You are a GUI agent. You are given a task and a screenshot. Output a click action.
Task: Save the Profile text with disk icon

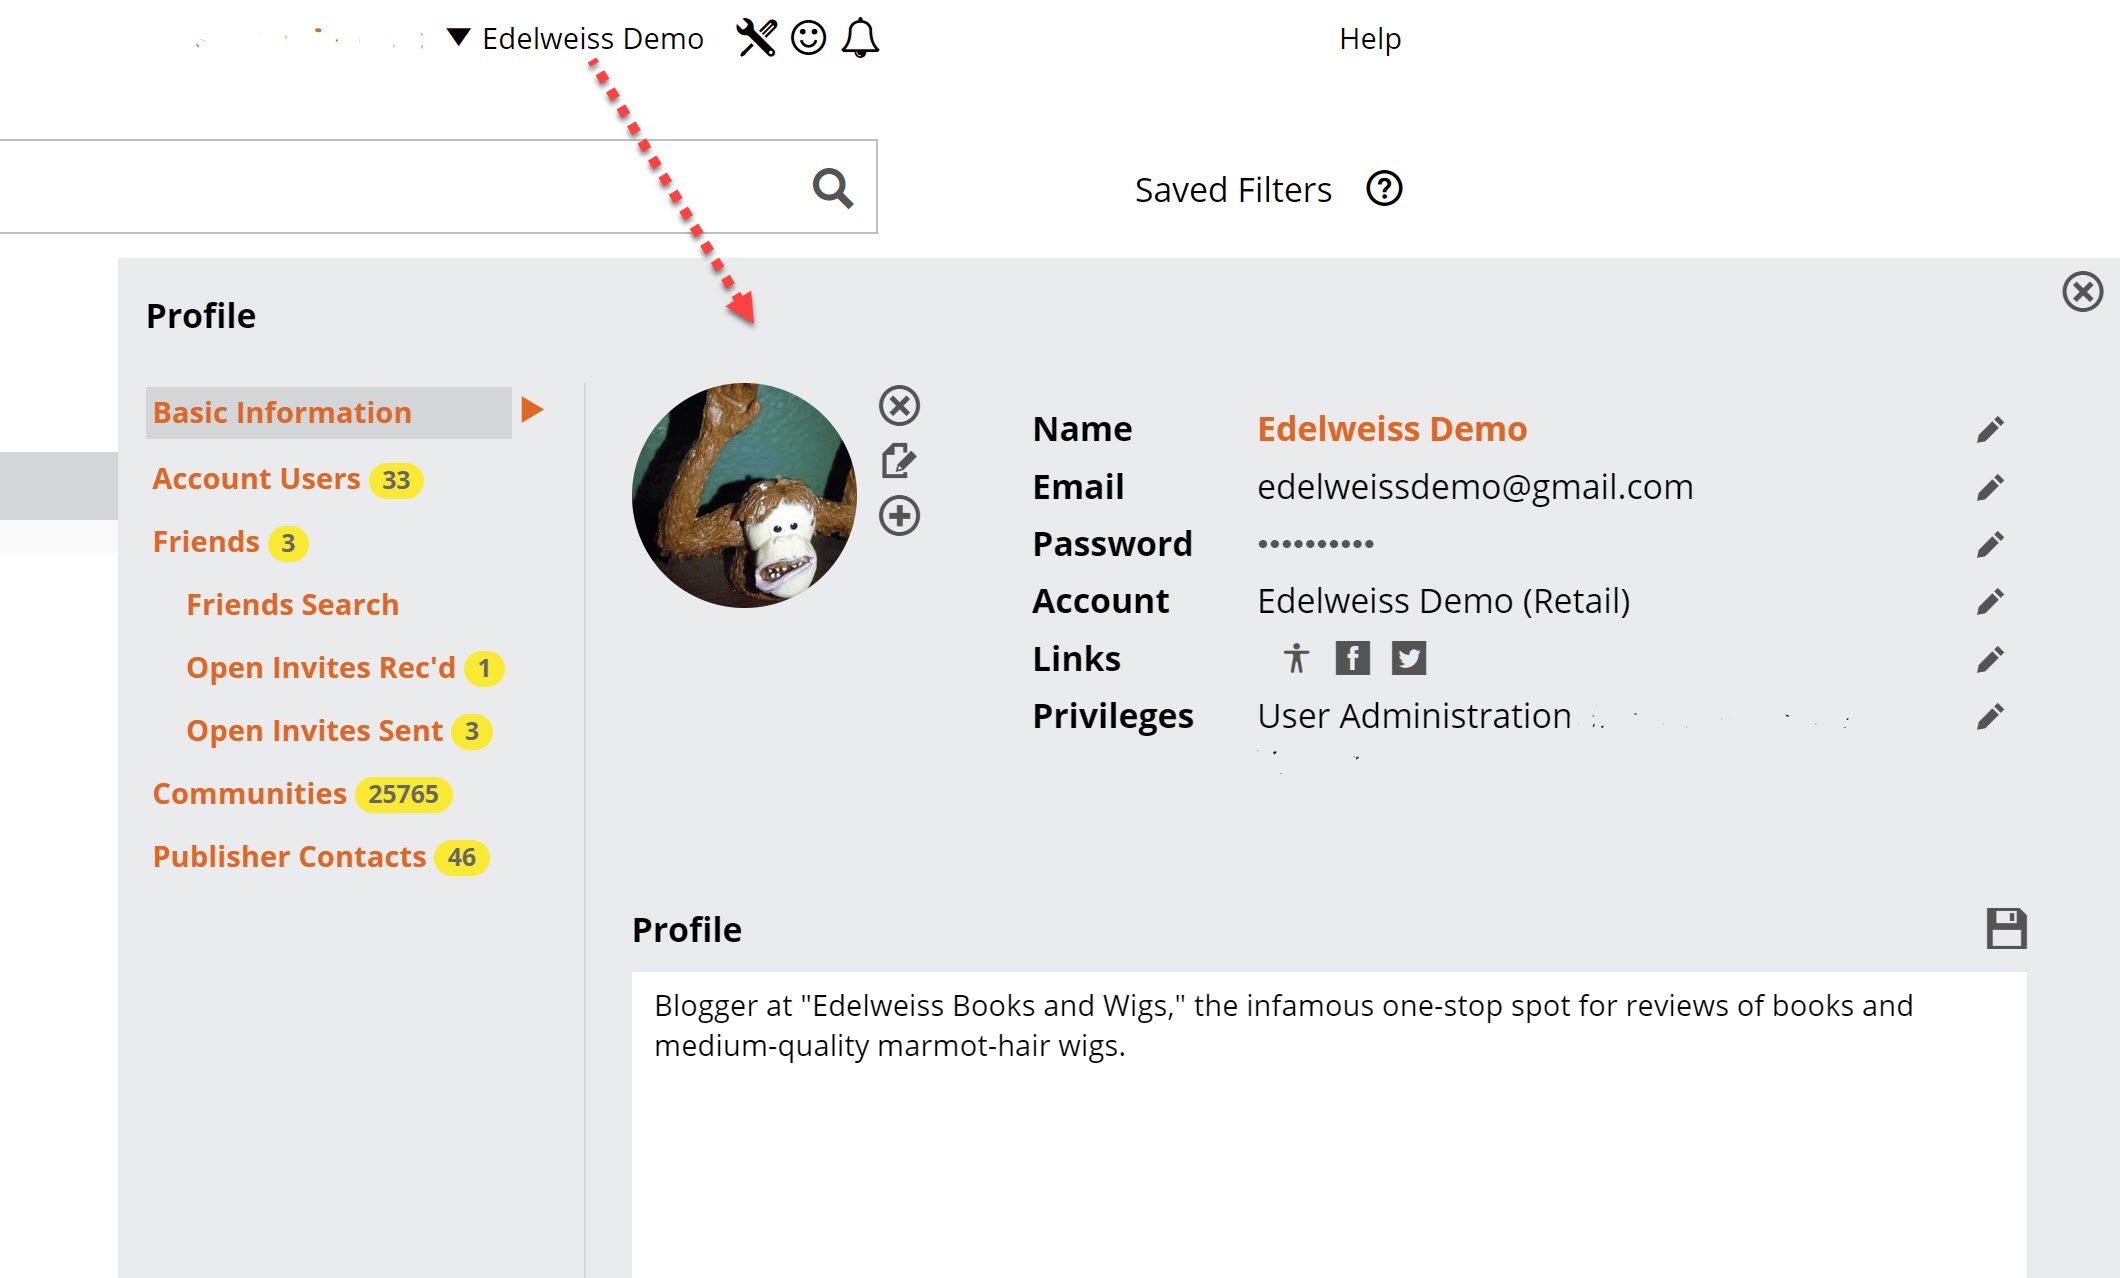tap(2006, 929)
